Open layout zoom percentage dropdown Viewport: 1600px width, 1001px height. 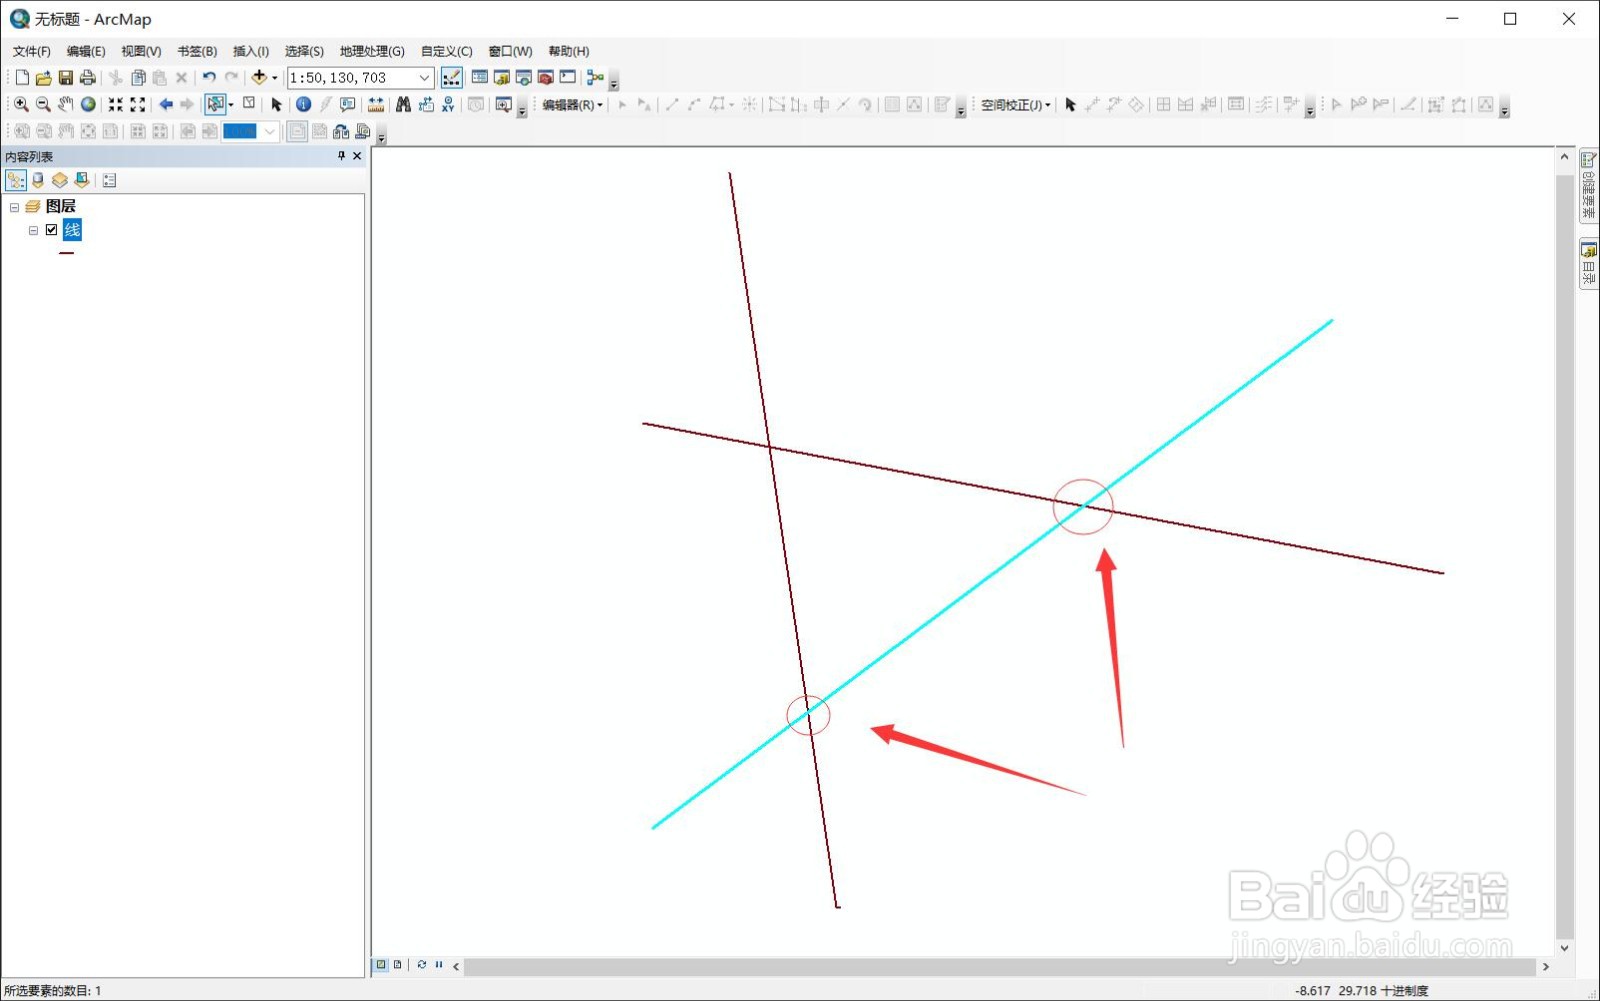[x=269, y=131]
